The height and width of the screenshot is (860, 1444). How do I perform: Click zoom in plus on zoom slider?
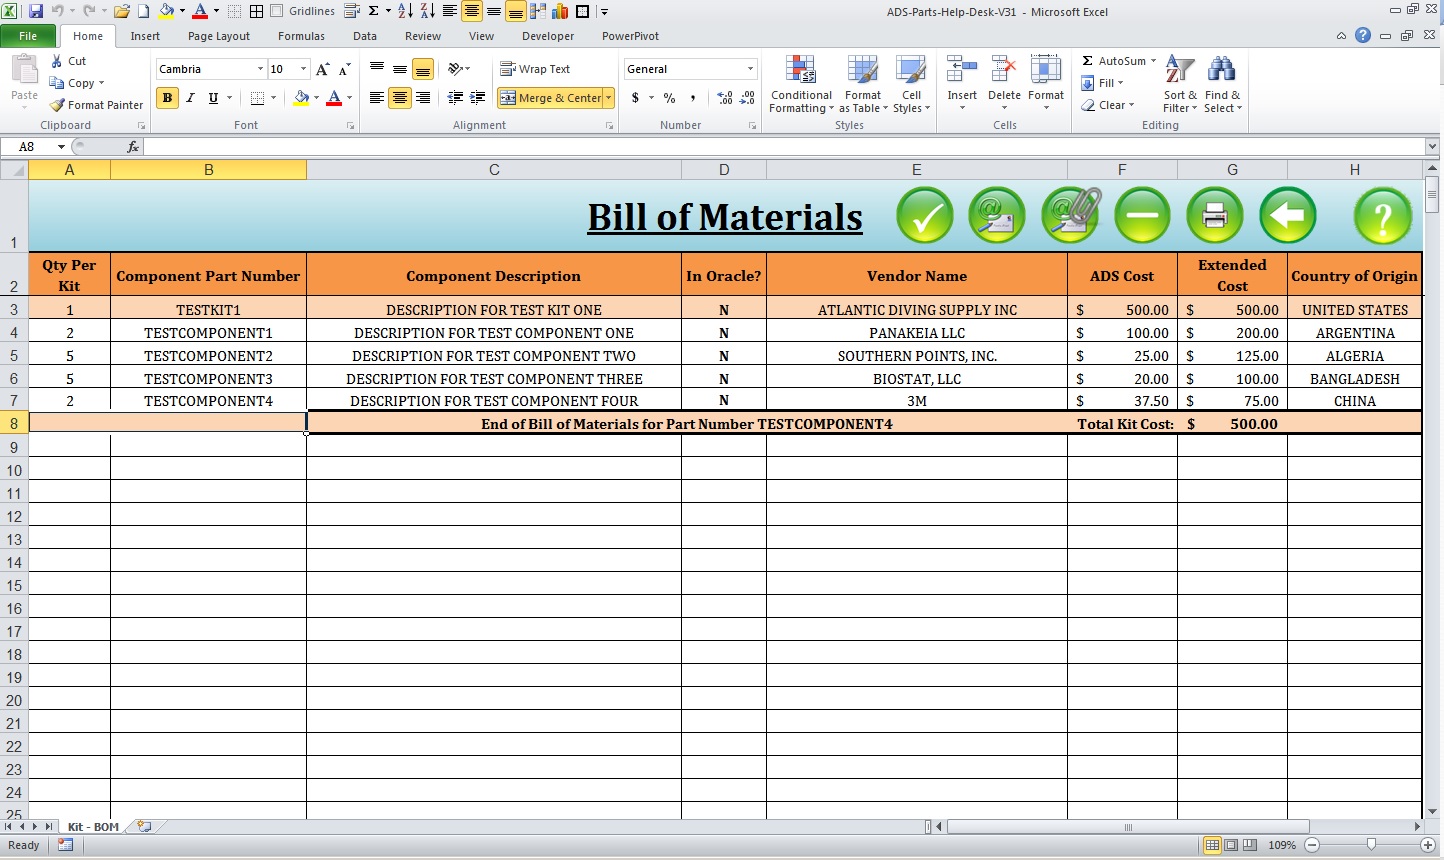click(1428, 845)
